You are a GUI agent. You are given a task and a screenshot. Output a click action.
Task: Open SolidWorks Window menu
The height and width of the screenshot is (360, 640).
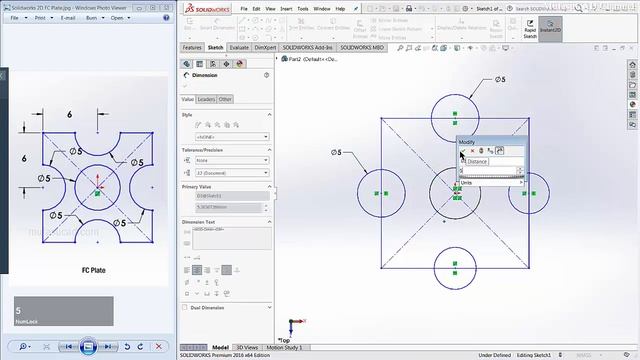point(322,9)
